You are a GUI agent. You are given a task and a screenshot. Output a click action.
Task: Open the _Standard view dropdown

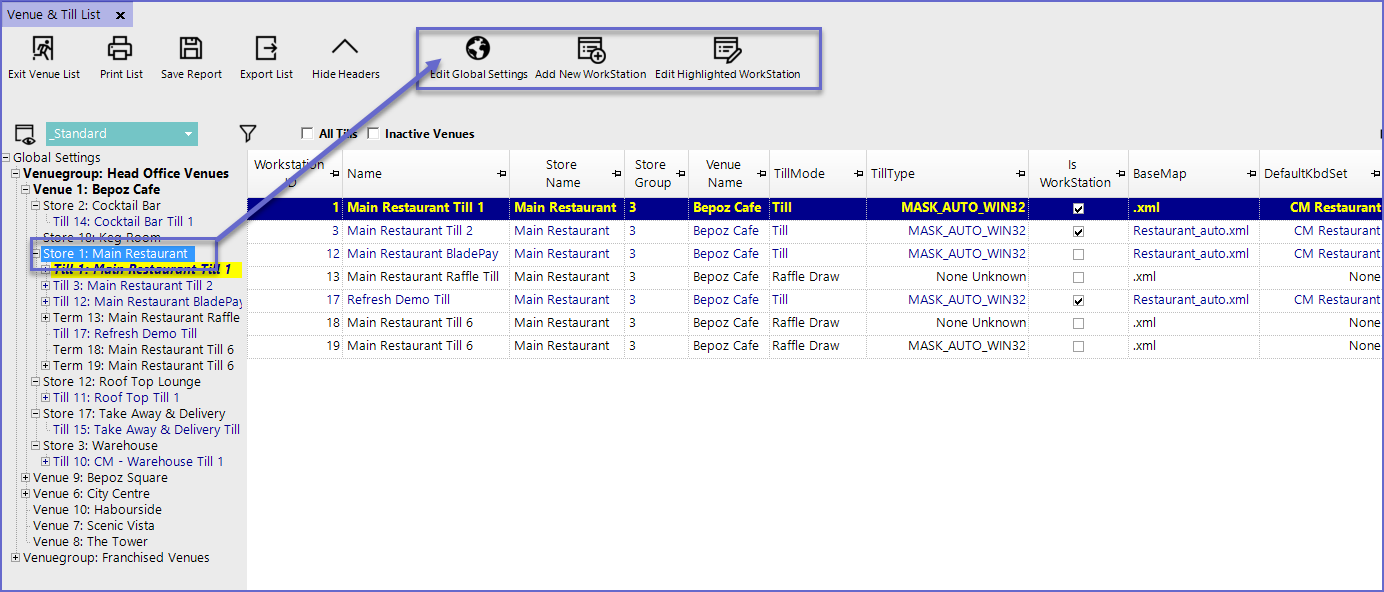[x=188, y=134]
